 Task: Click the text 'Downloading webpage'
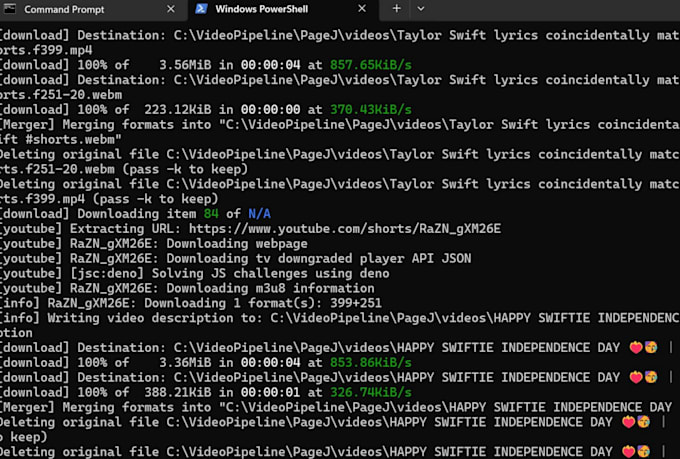237,243
